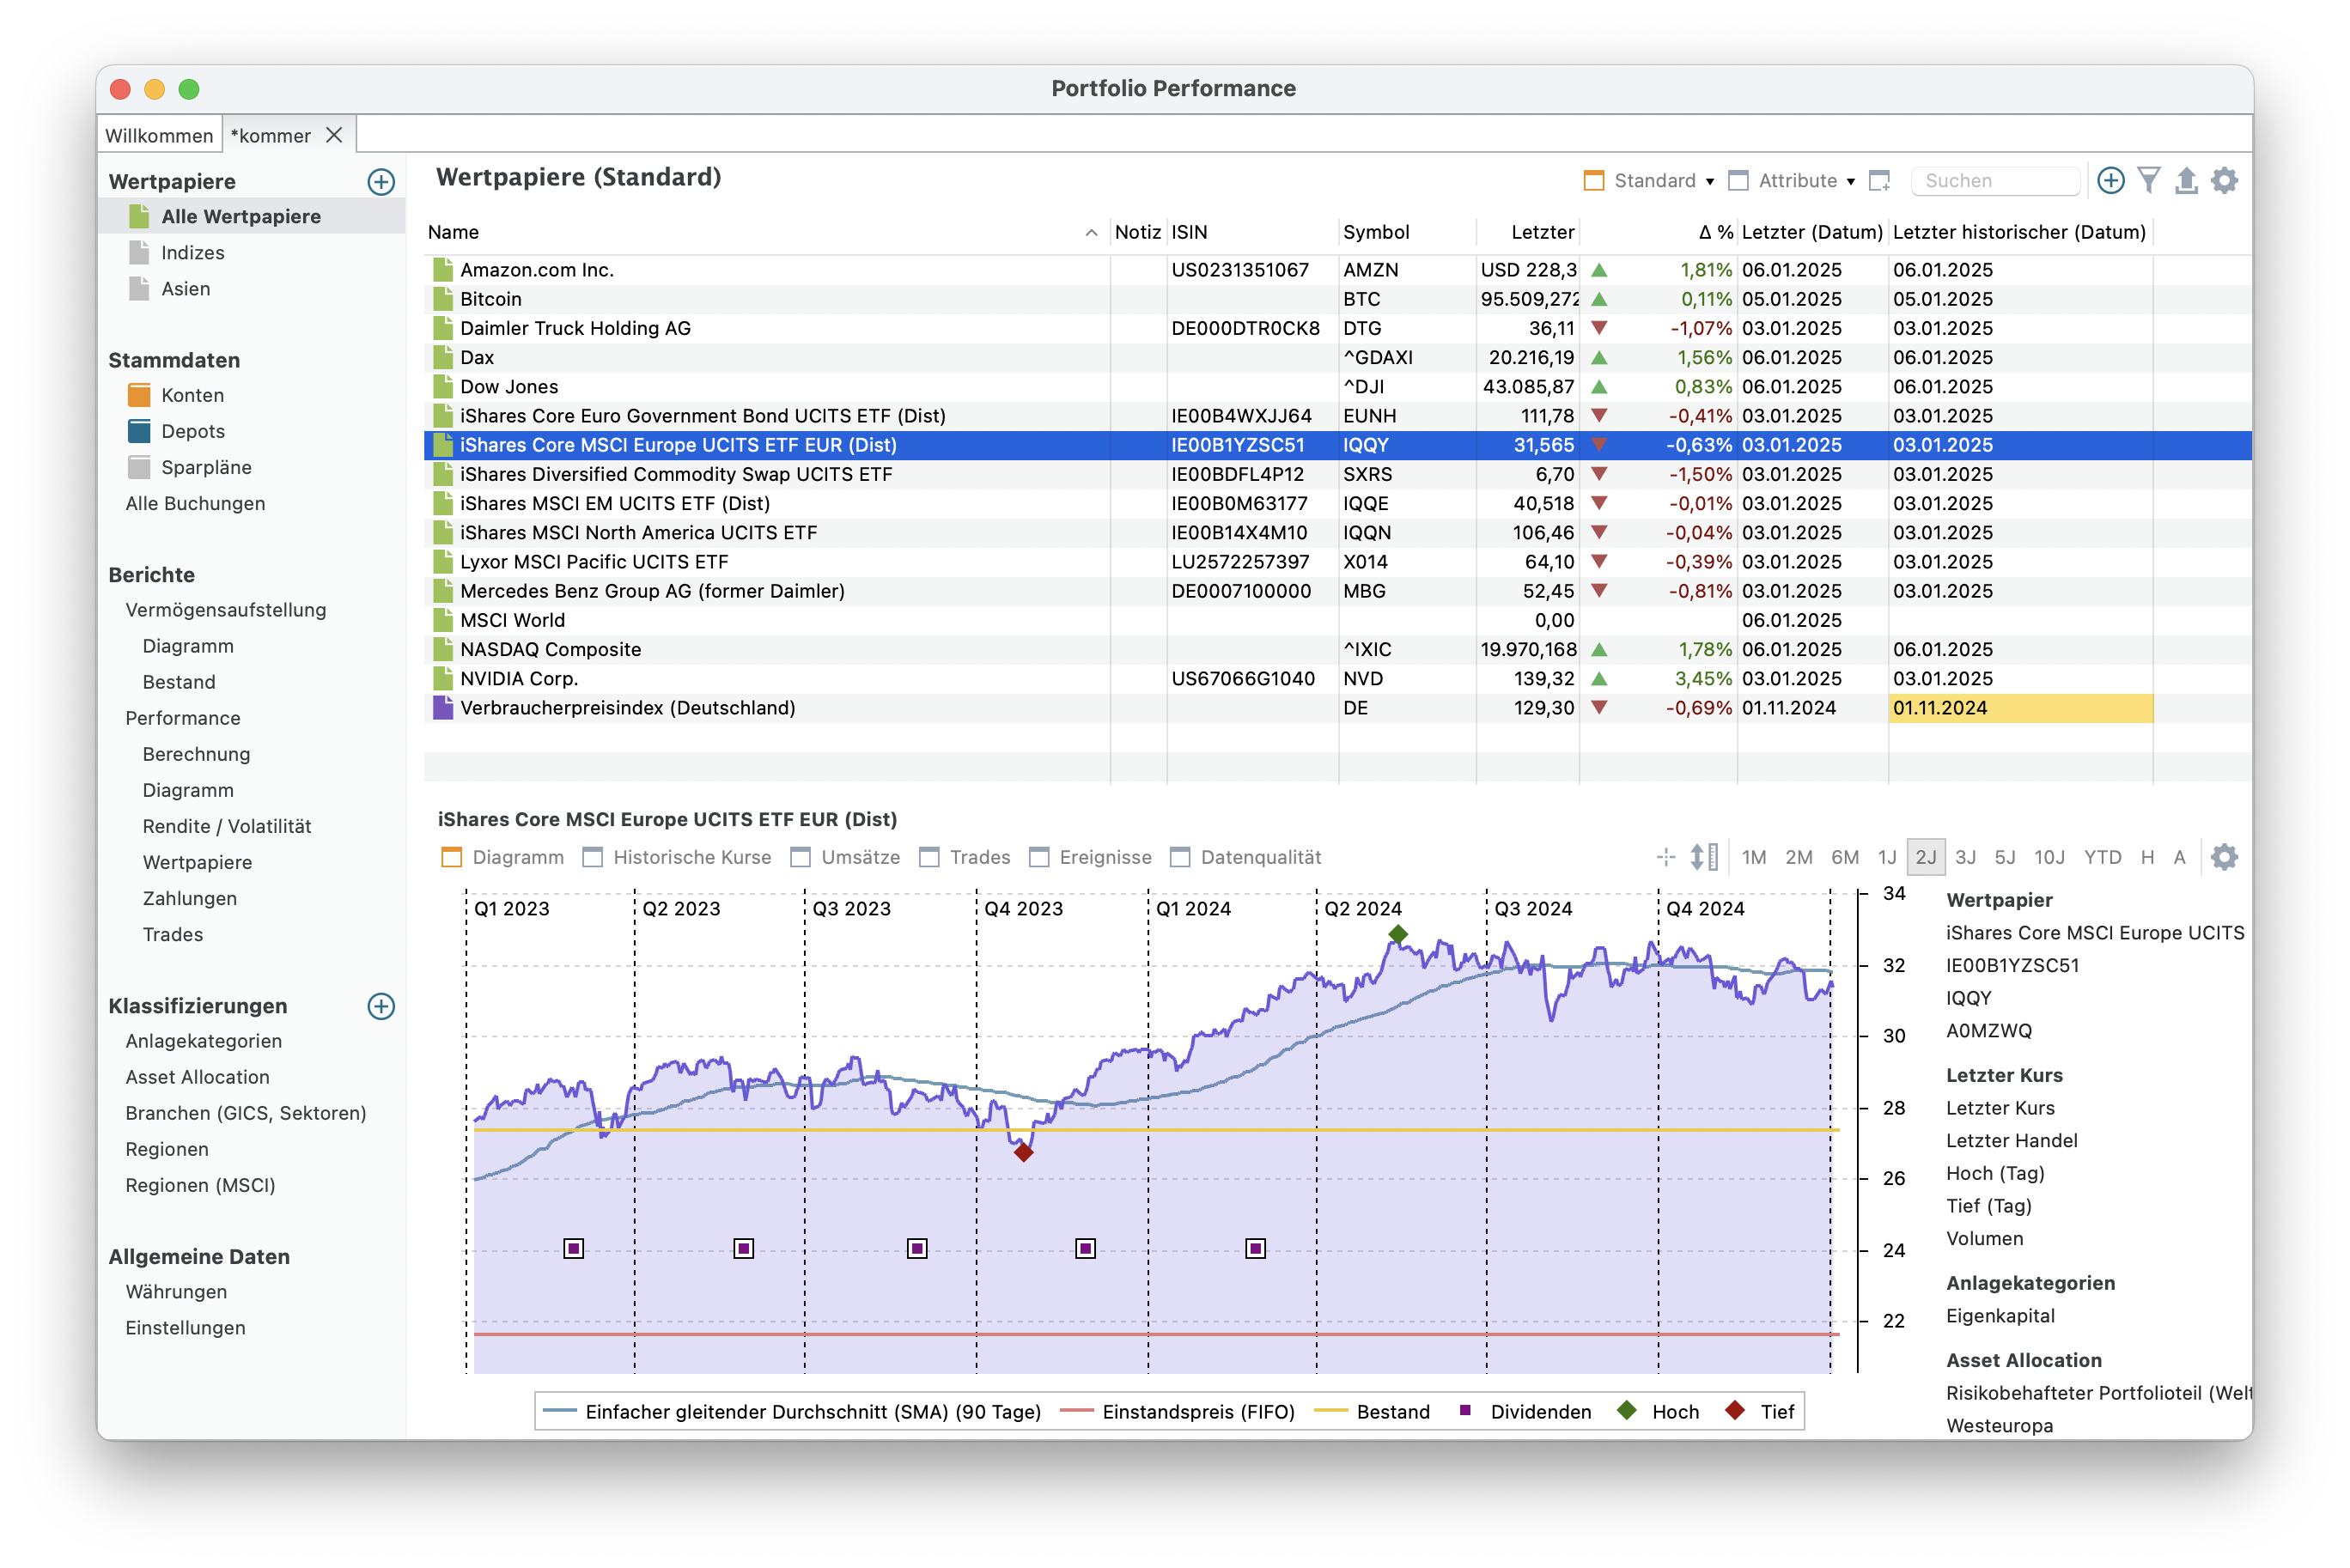
Task: Set chart range to 2M
Action: (x=1798, y=857)
